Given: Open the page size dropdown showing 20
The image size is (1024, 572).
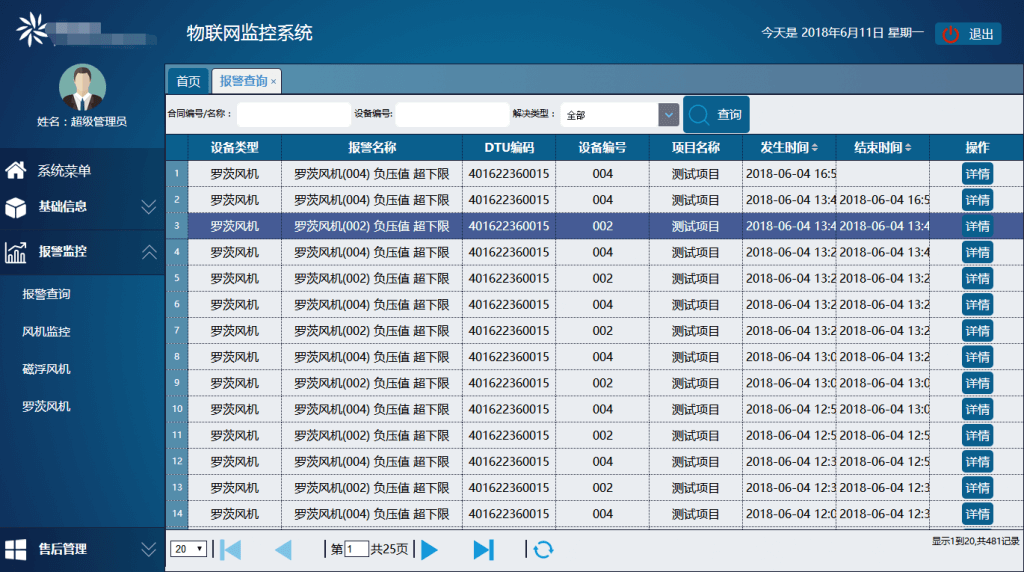Looking at the screenshot, I should 189,549.
